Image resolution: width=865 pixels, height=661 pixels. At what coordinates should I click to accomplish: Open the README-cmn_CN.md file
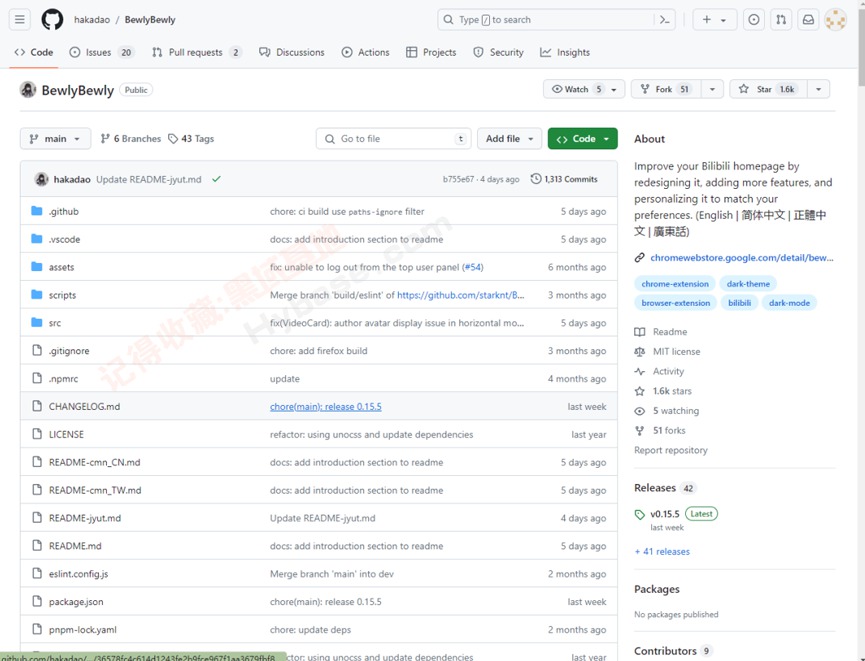[x=94, y=462]
